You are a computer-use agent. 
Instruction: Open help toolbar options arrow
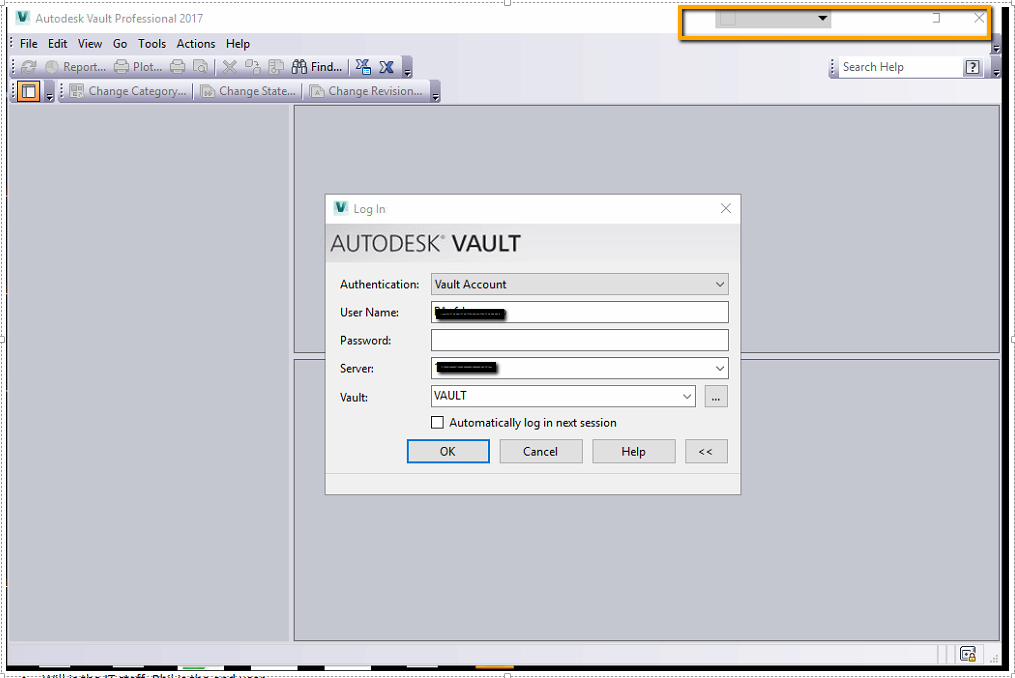pyautogui.click(x=996, y=67)
